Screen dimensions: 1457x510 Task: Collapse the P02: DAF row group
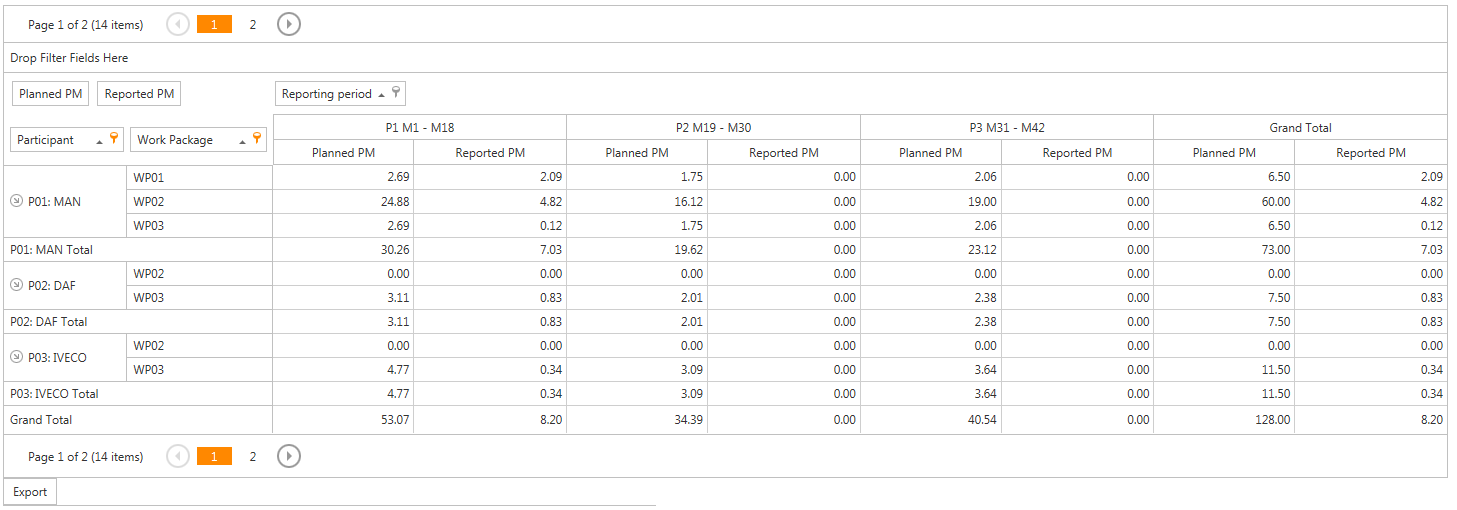pyautogui.click(x=16, y=285)
